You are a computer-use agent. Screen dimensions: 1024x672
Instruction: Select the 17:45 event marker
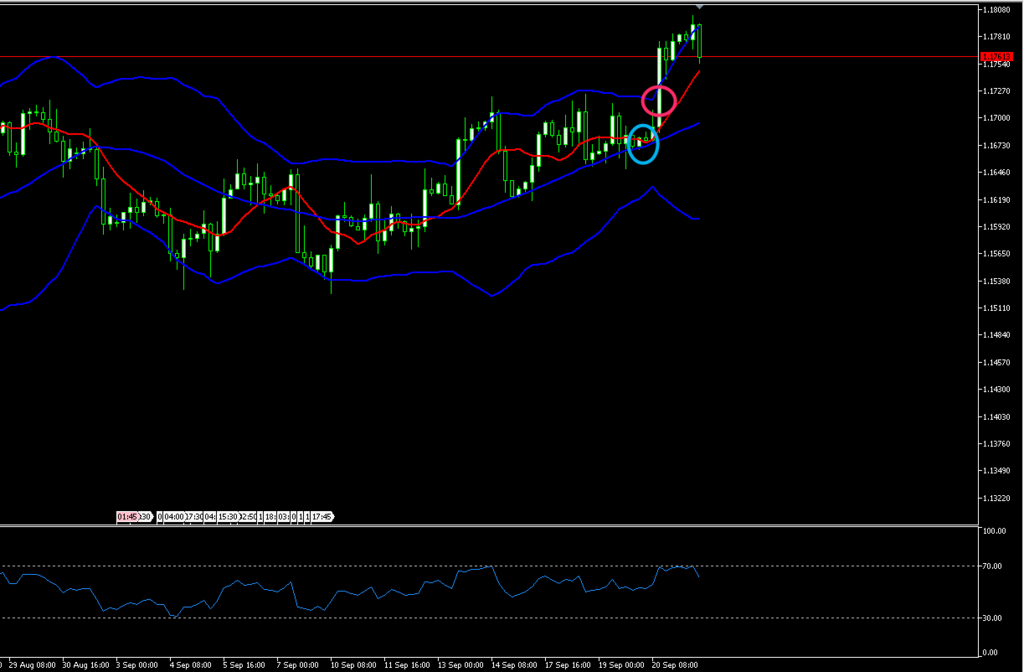(323, 517)
